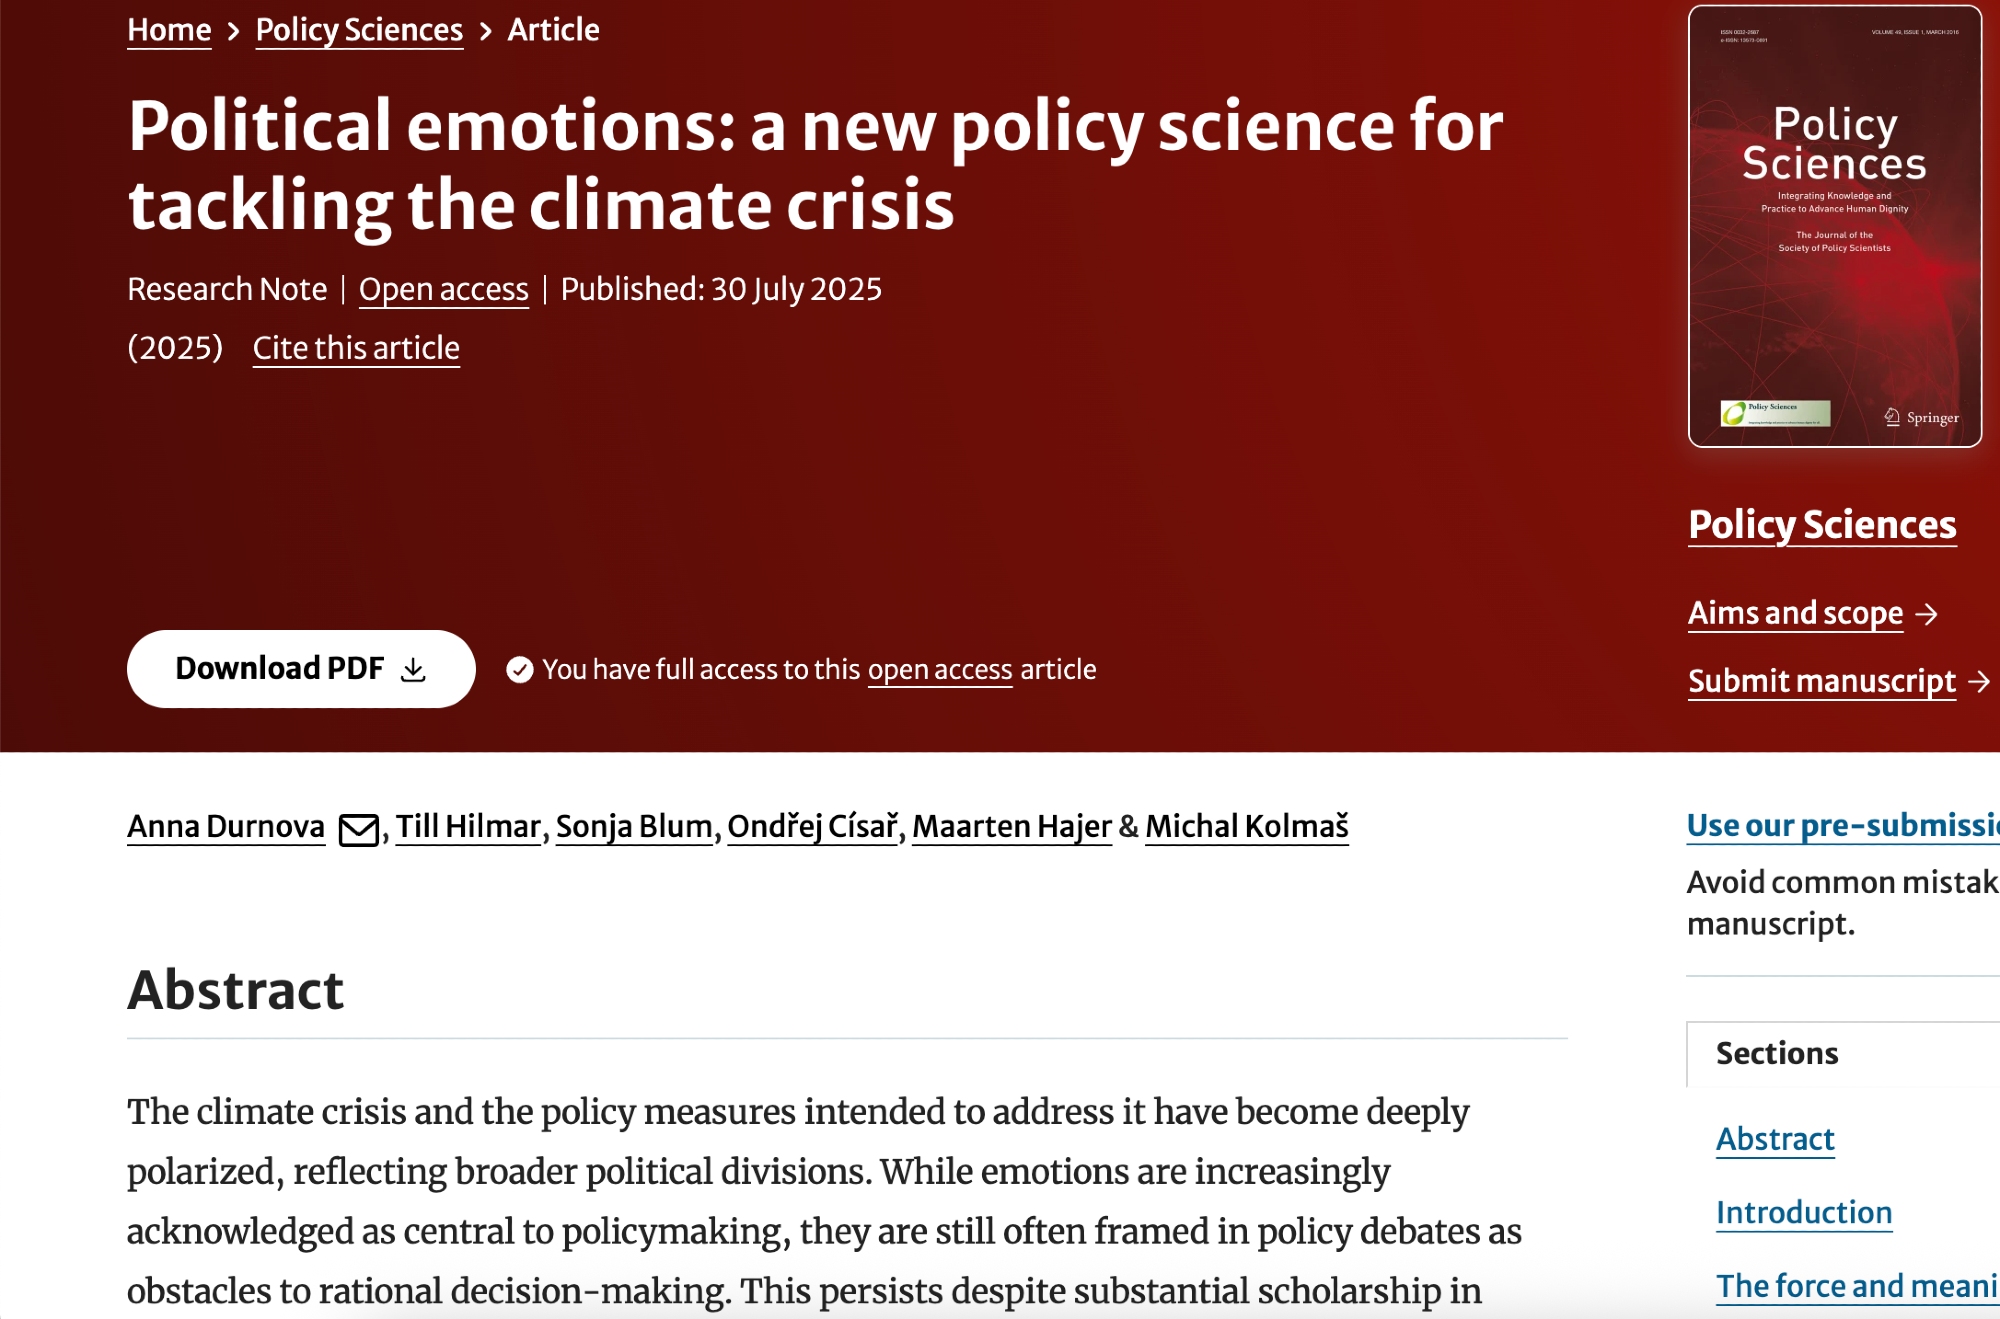Screen dimensions: 2000x1319
Task: Open the pre-submission checklist link
Action: [1842, 825]
